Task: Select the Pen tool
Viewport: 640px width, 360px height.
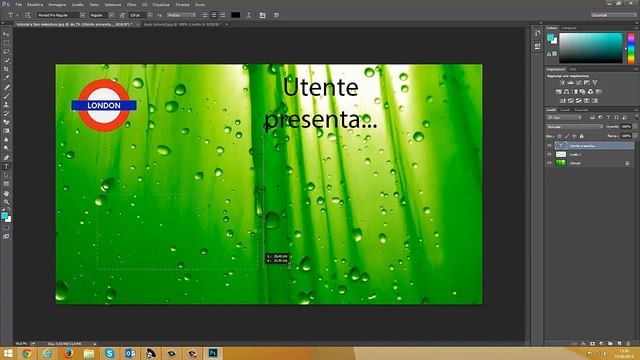Action: [x=6, y=158]
